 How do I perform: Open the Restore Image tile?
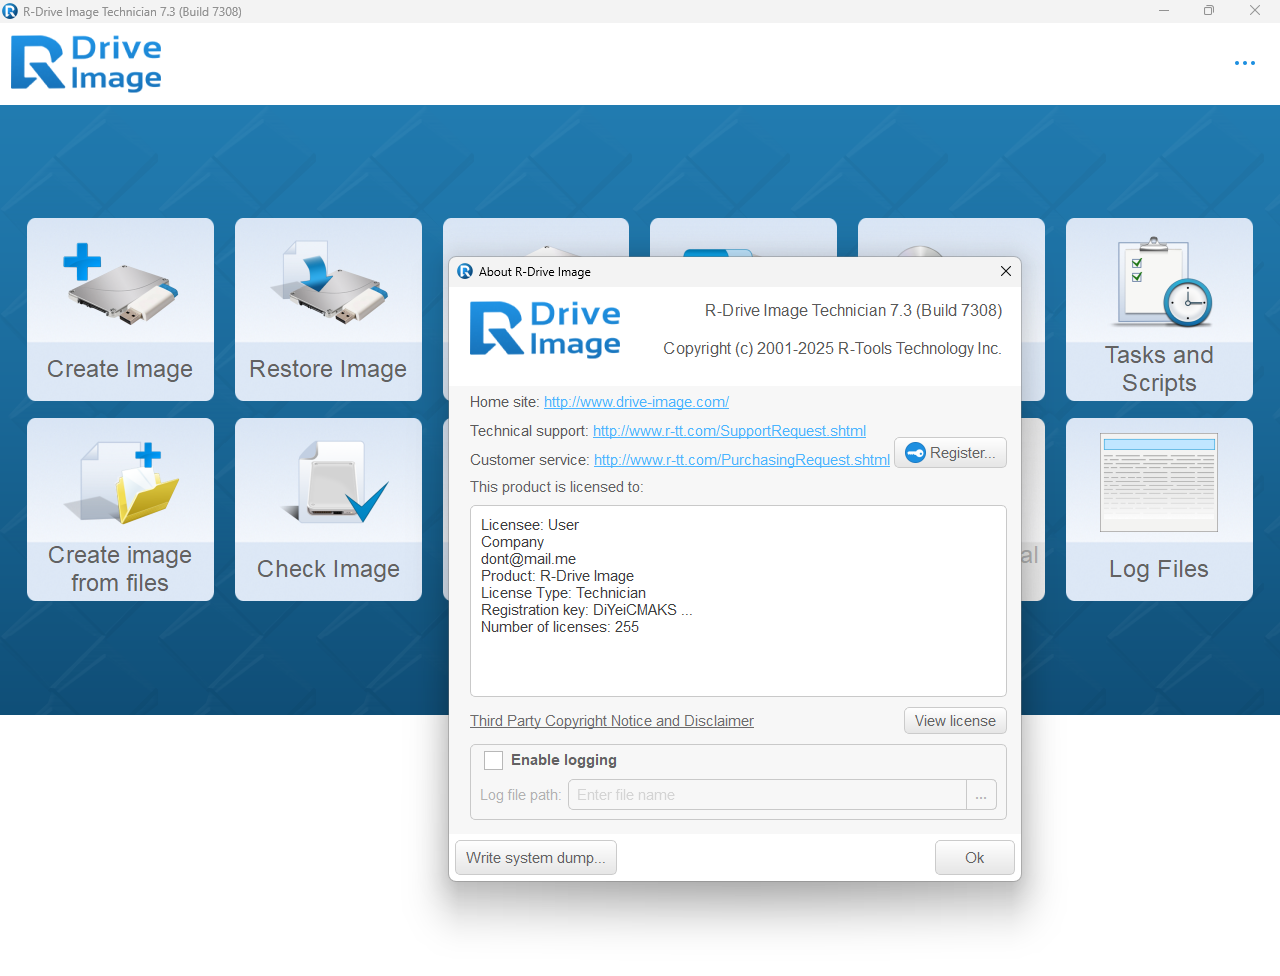click(328, 309)
